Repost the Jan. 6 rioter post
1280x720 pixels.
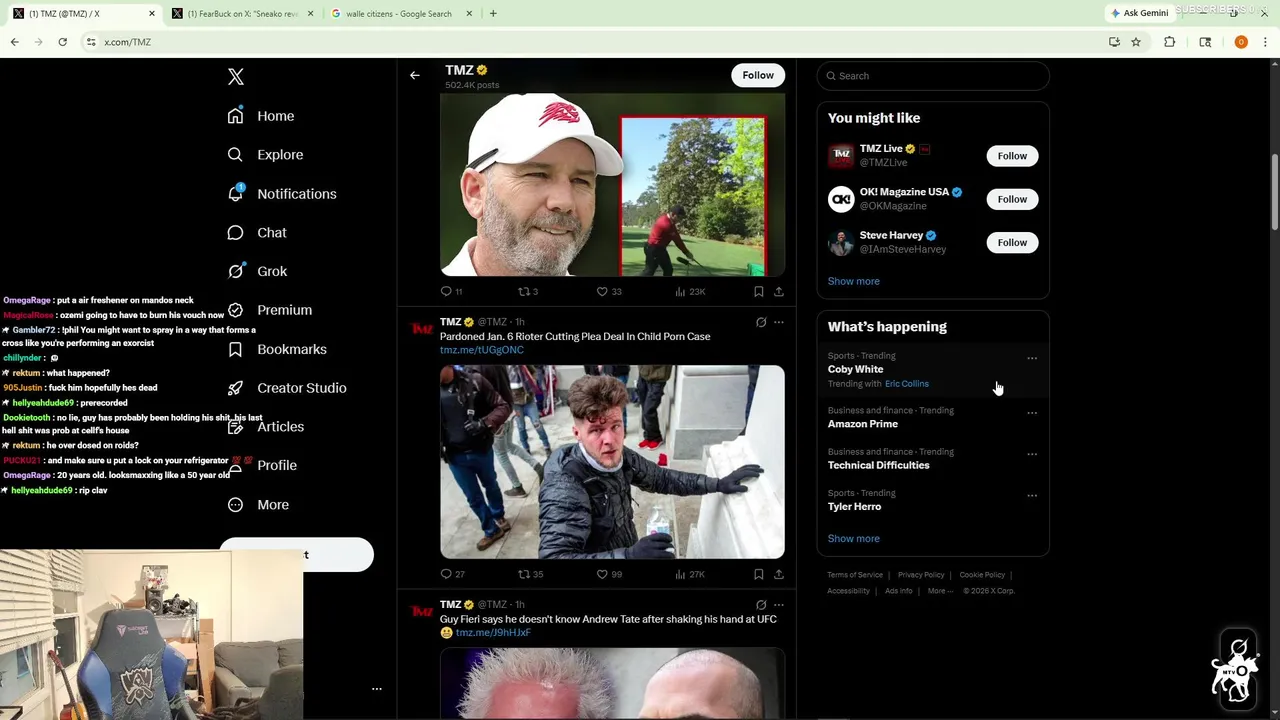click(530, 574)
